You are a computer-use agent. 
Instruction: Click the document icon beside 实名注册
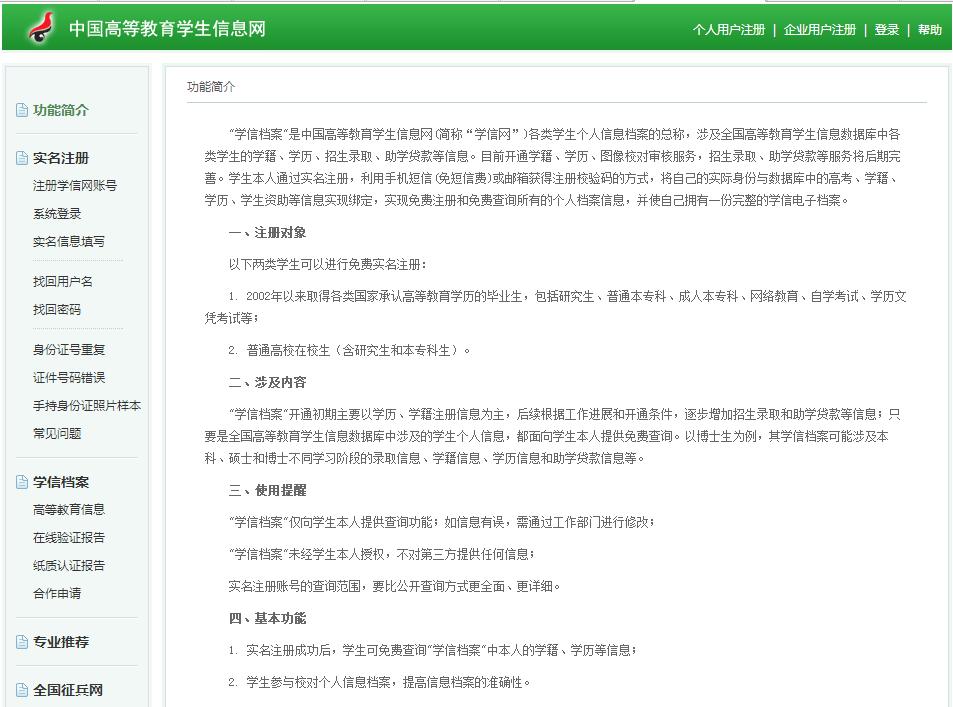[x=22, y=158]
